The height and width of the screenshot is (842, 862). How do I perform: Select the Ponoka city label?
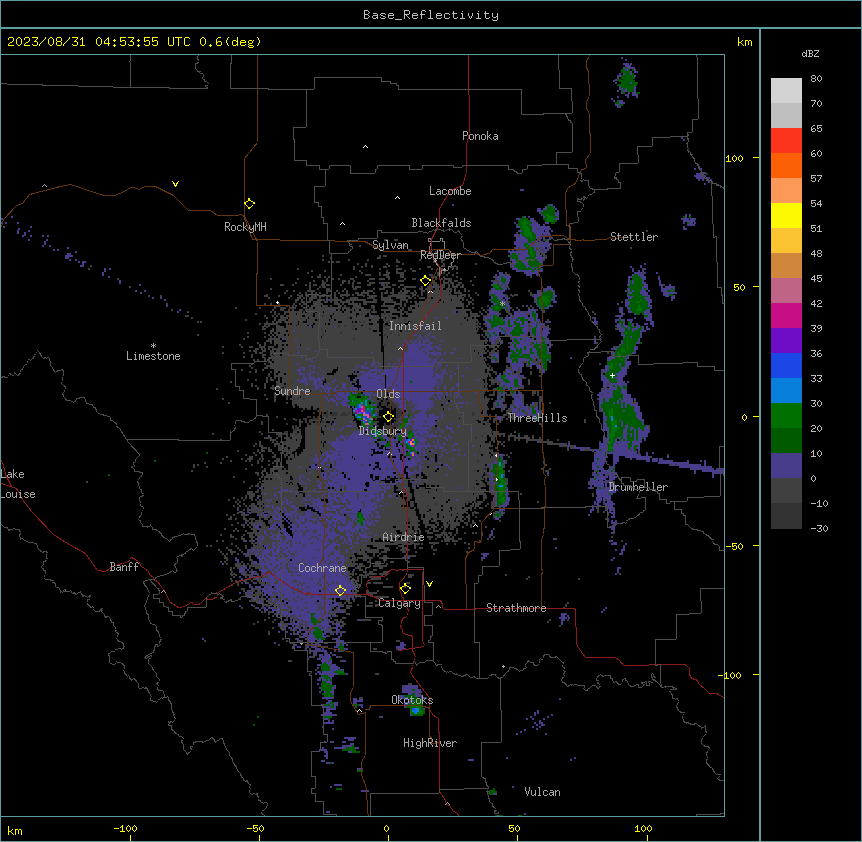click(x=480, y=136)
